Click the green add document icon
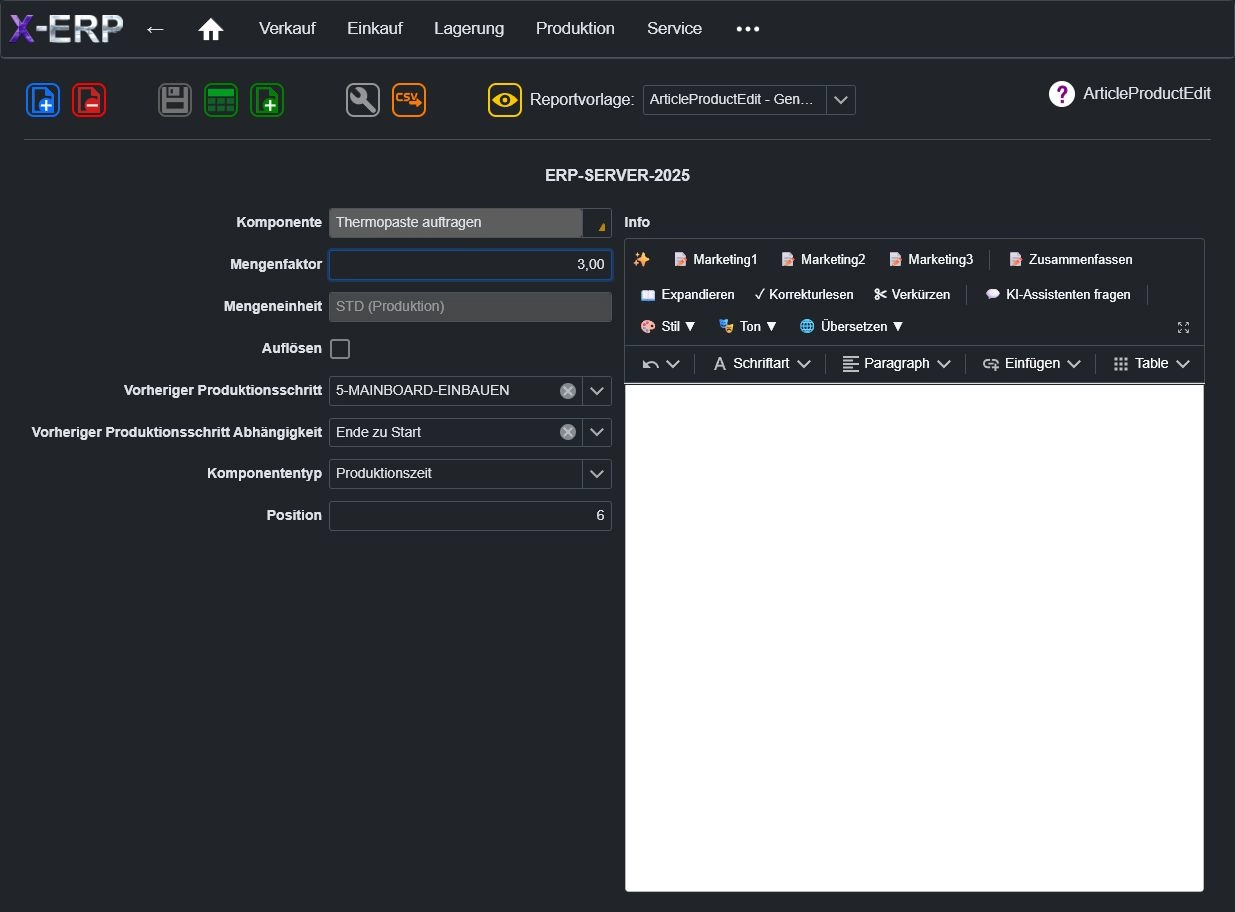The height and width of the screenshot is (912, 1235). point(267,100)
